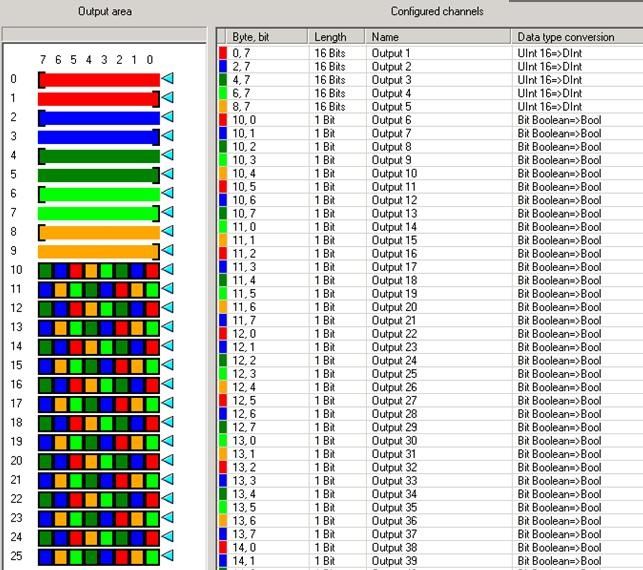Click the cyan arrow marker beside byte 17
643x570 pixels.
point(167,403)
